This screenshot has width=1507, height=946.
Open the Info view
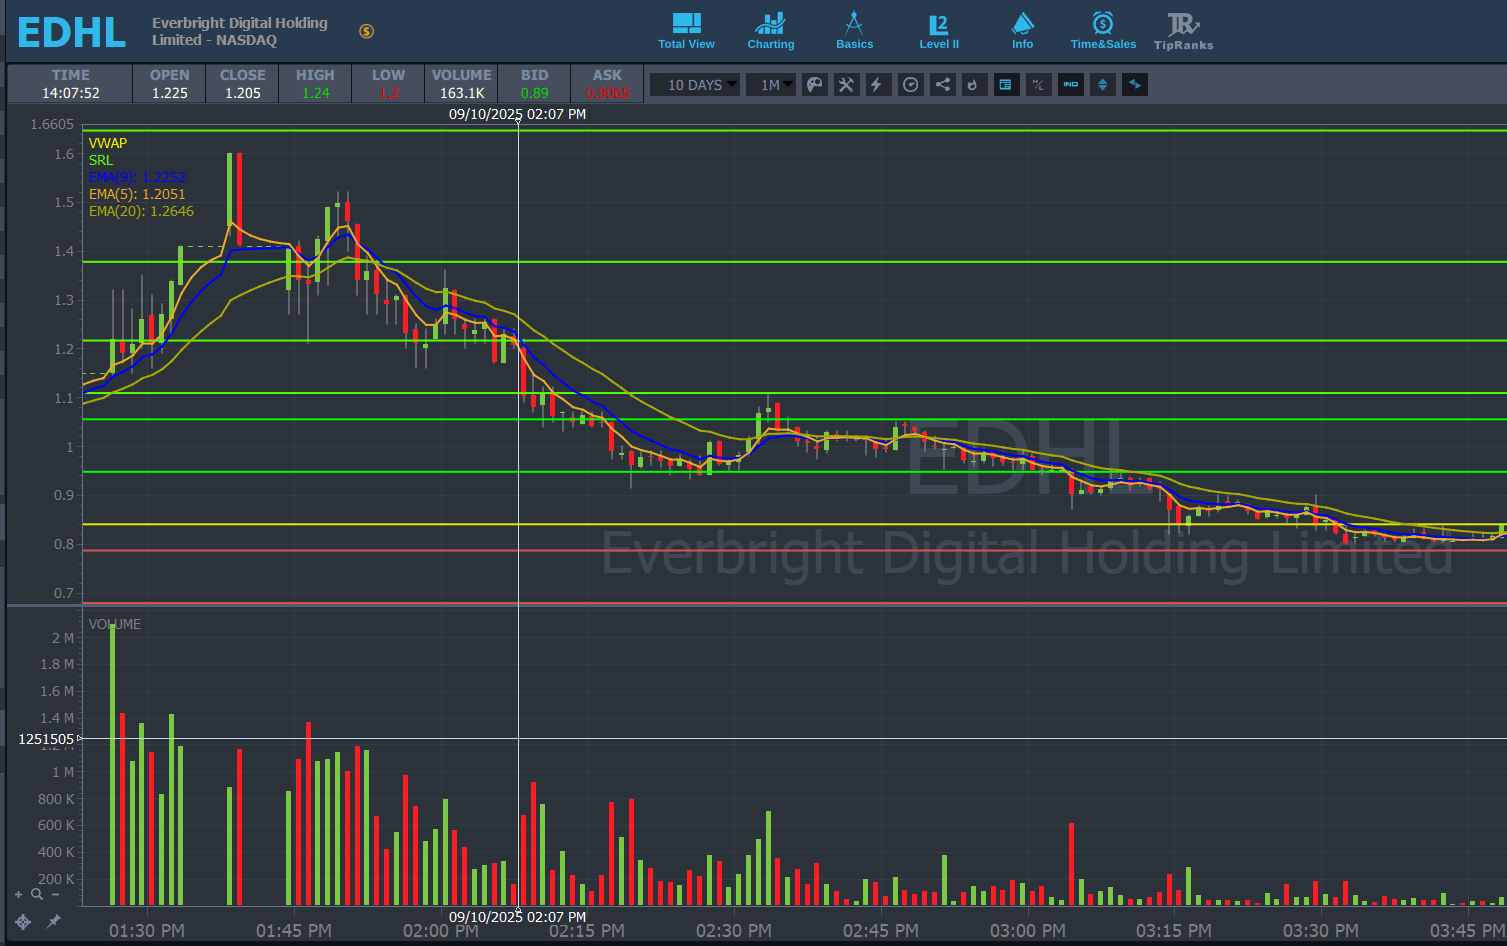[1022, 31]
